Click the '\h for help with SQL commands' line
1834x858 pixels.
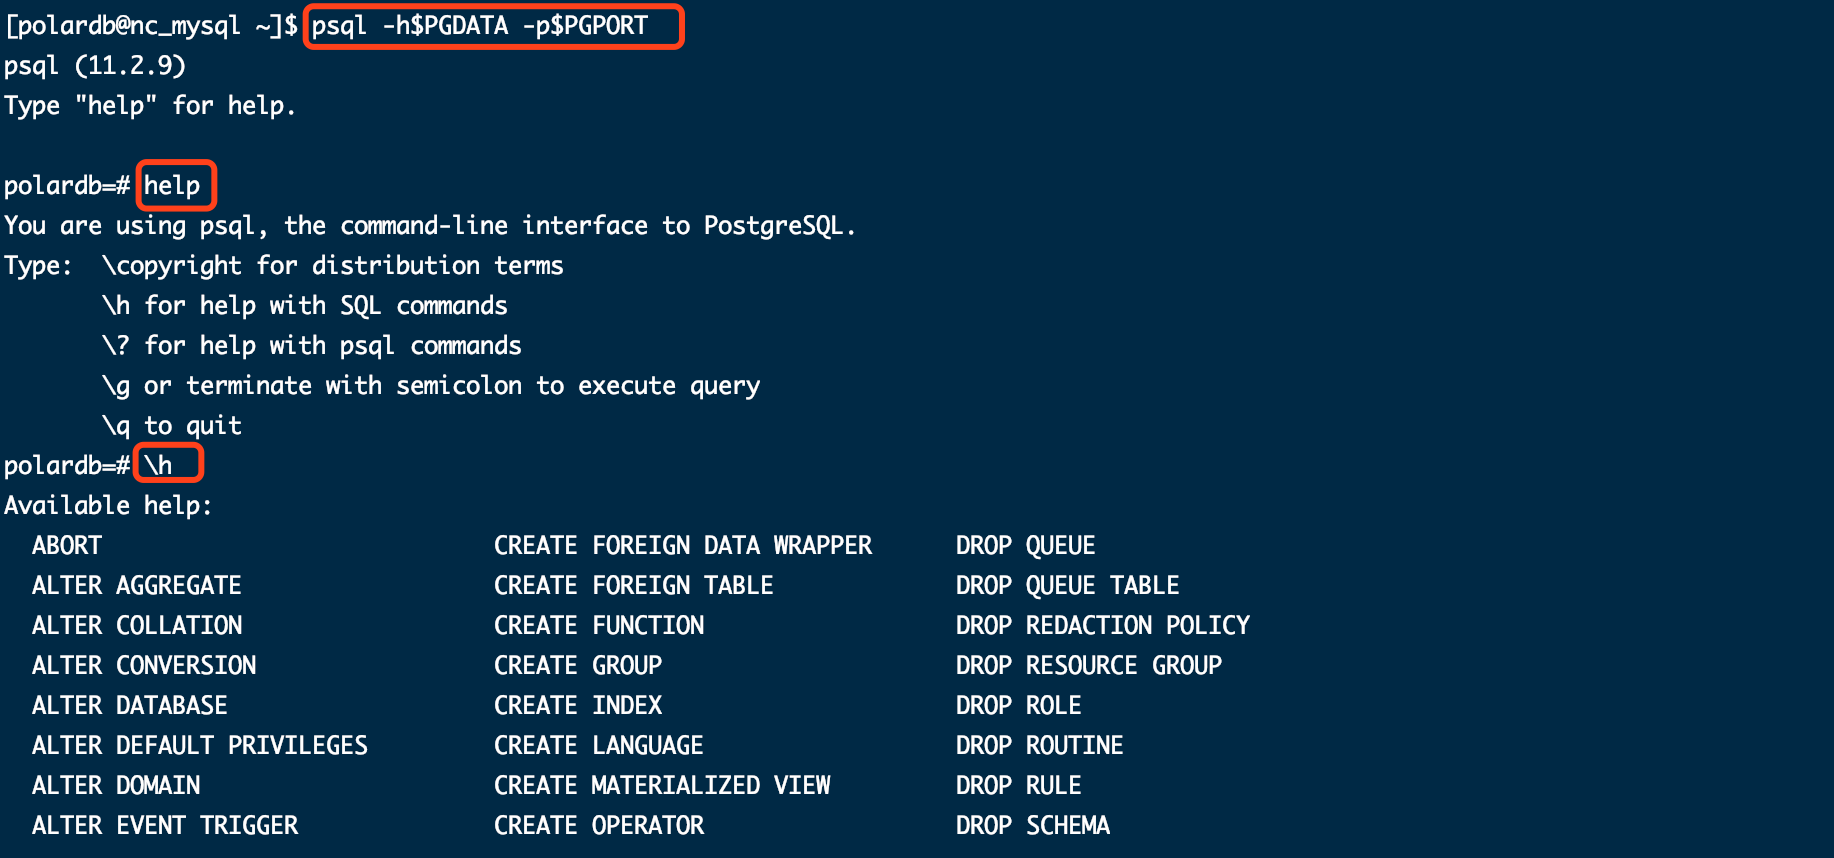point(305,306)
